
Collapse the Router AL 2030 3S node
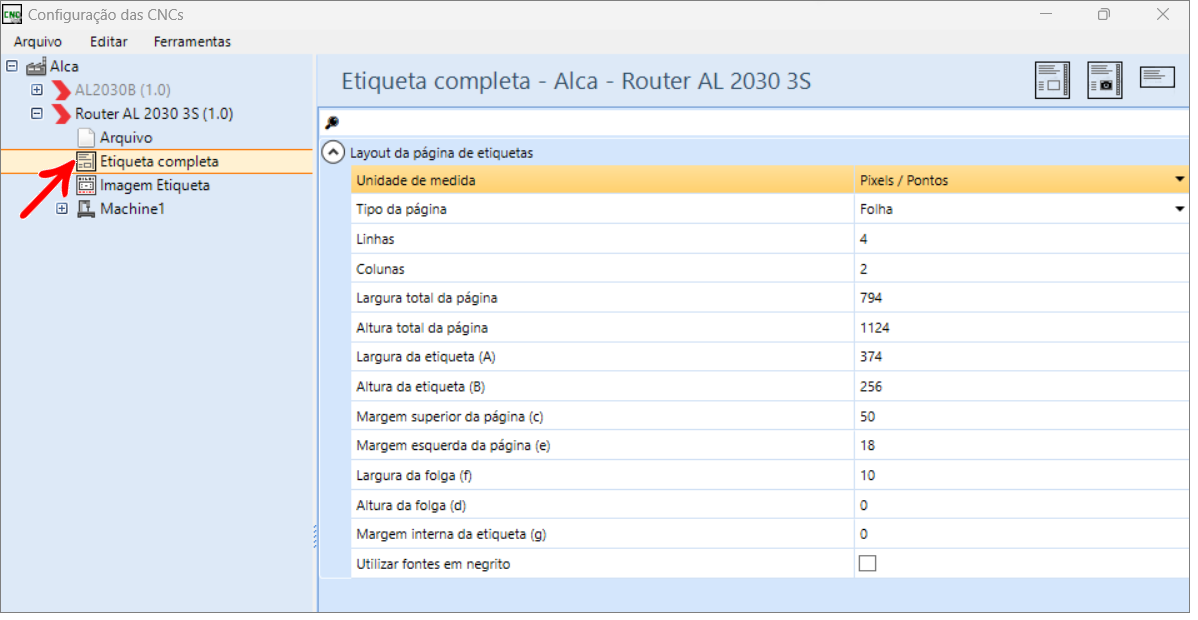pos(37,114)
